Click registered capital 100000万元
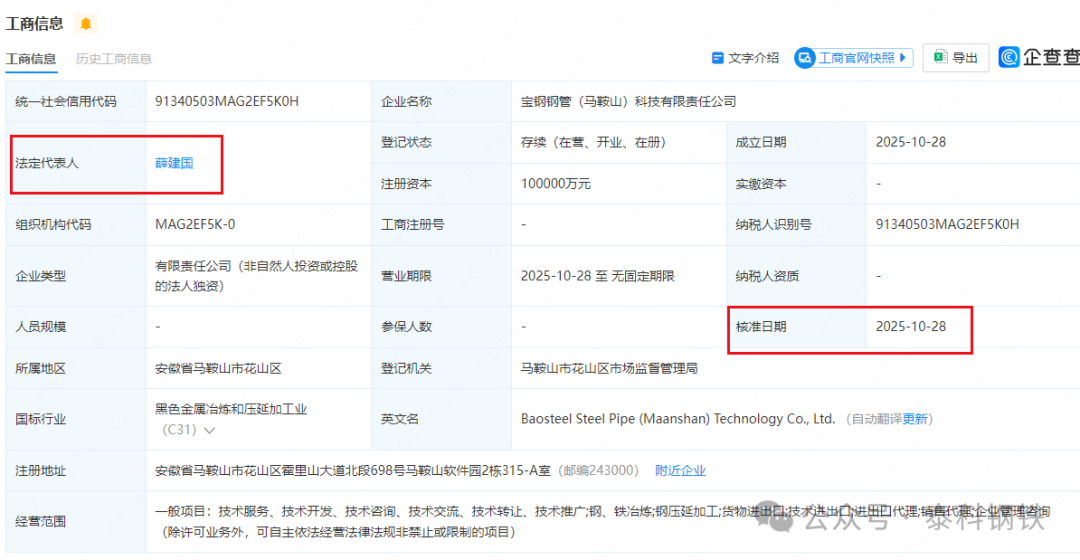The height and width of the screenshot is (560, 1080). (x=556, y=184)
